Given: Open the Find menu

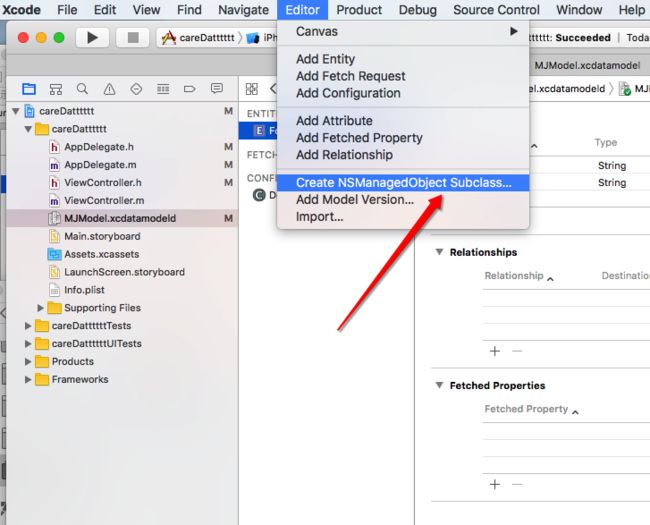Looking at the screenshot, I should coord(189,10).
